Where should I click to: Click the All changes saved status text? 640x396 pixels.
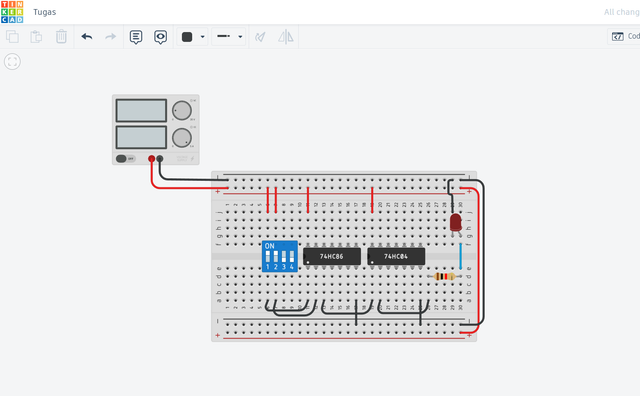click(622, 12)
